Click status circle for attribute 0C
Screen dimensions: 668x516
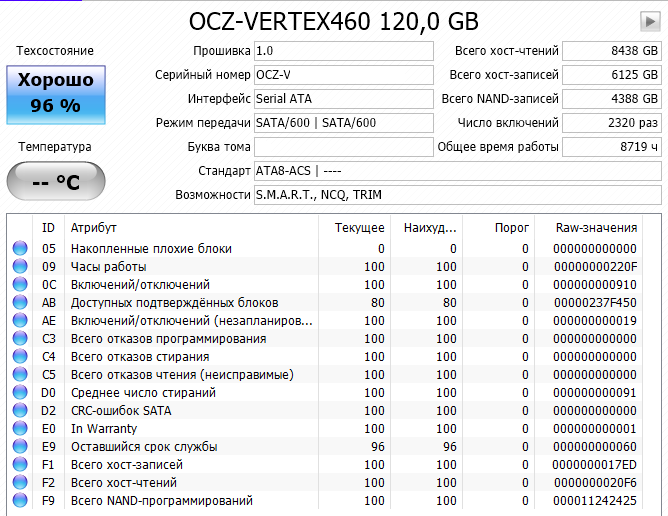point(20,284)
